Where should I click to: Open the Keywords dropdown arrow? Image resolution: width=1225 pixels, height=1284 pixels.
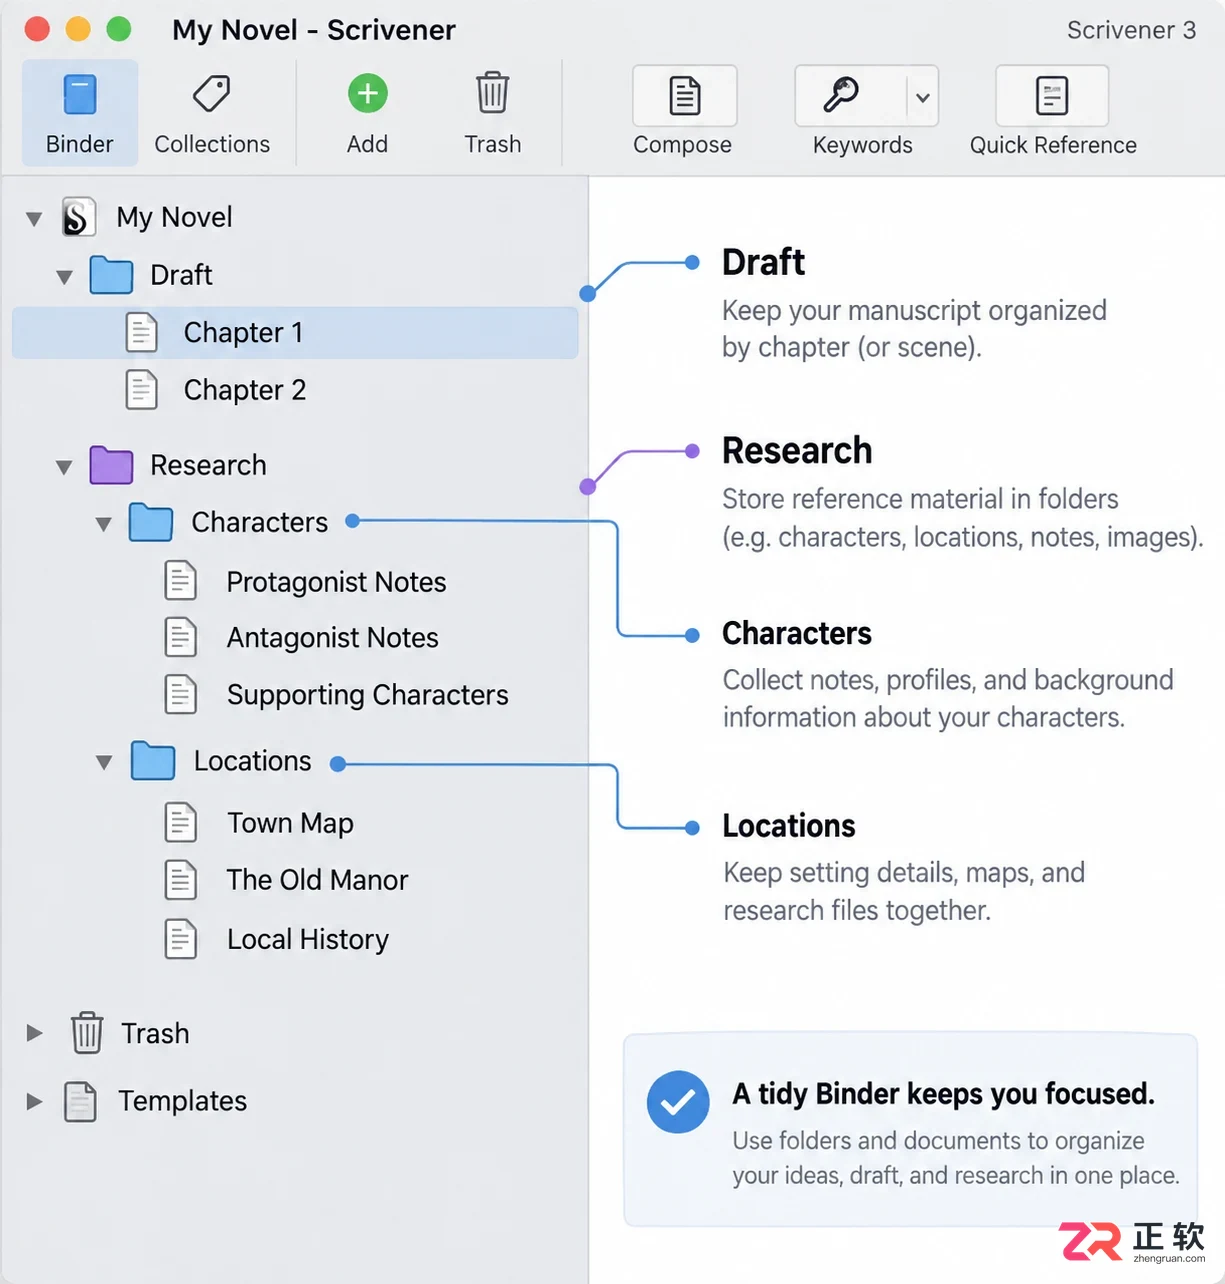tap(923, 97)
